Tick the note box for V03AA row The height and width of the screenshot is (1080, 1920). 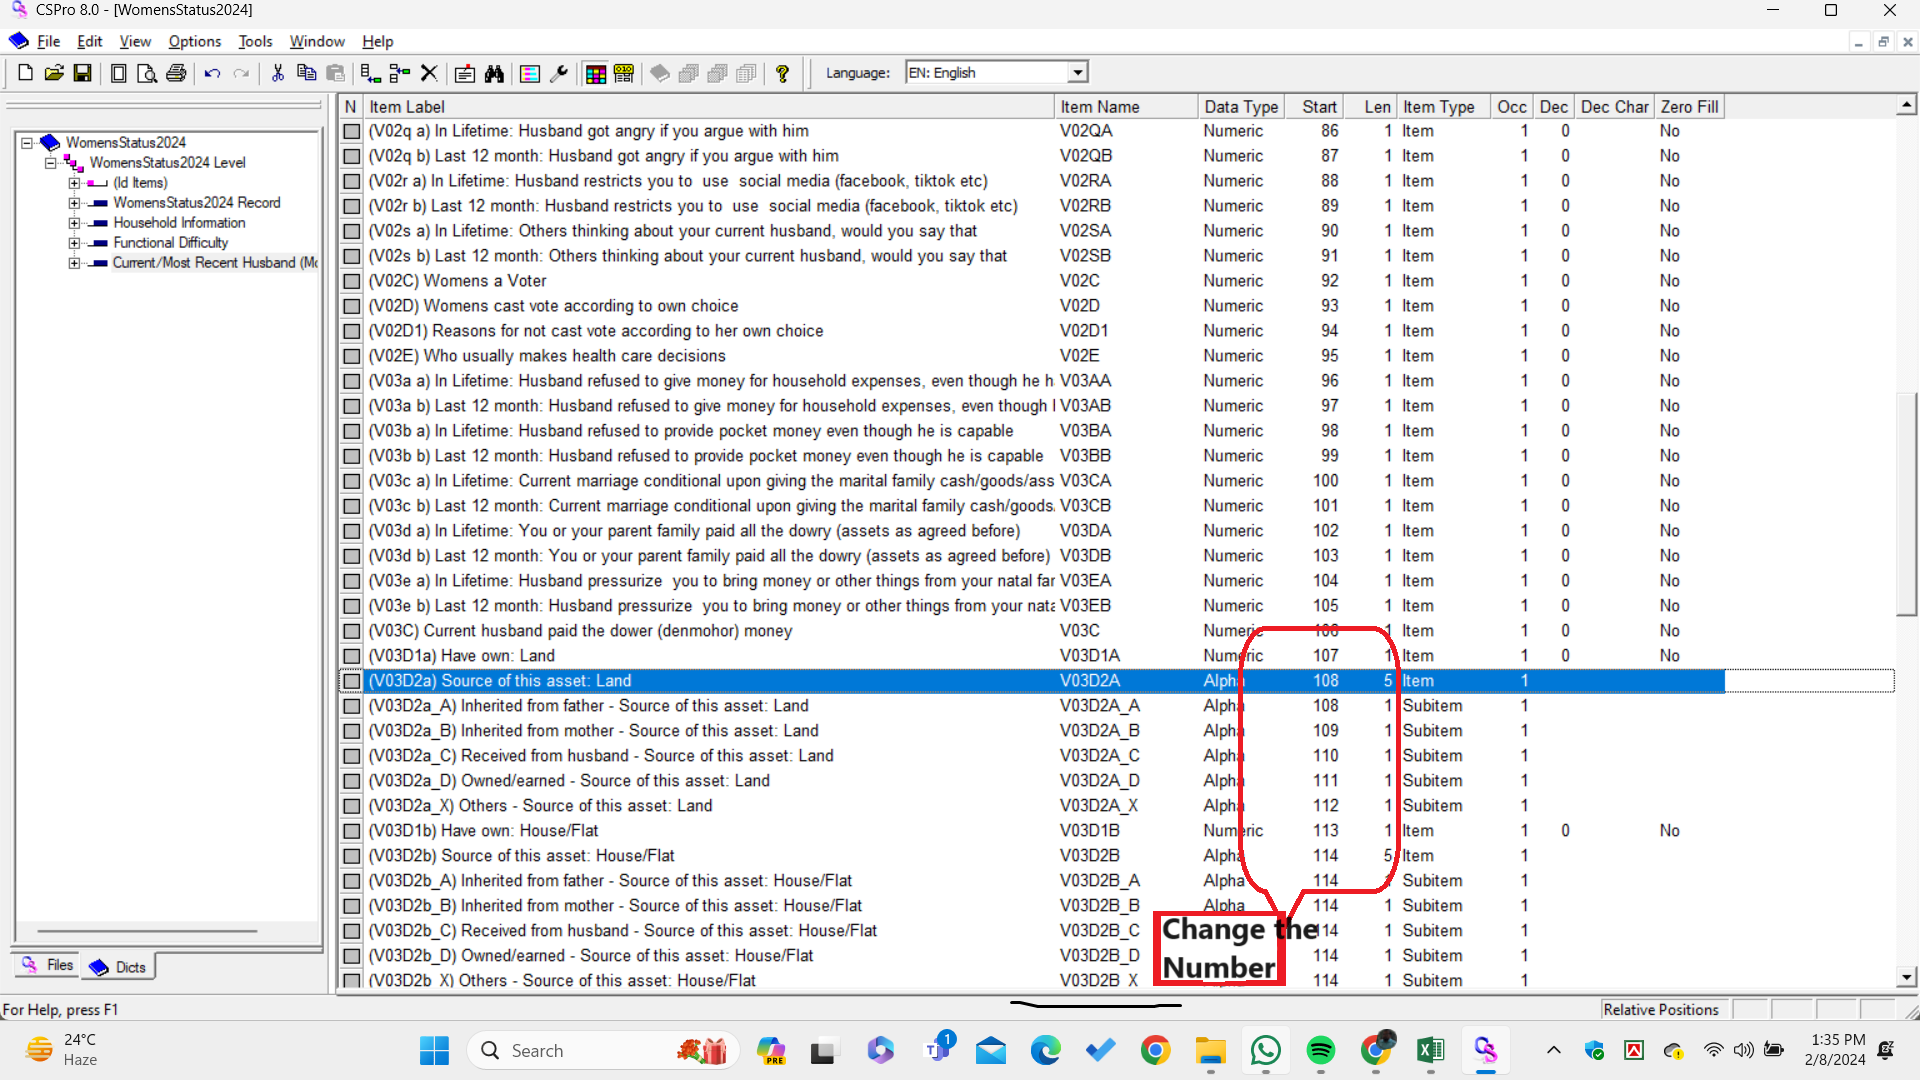352,381
